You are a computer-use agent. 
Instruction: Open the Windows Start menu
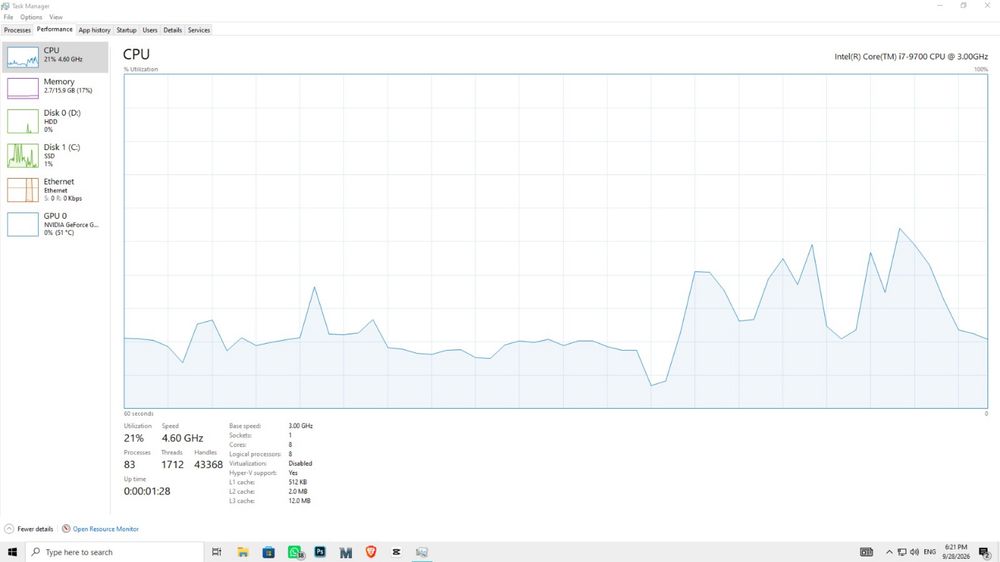pyautogui.click(x=12, y=552)
